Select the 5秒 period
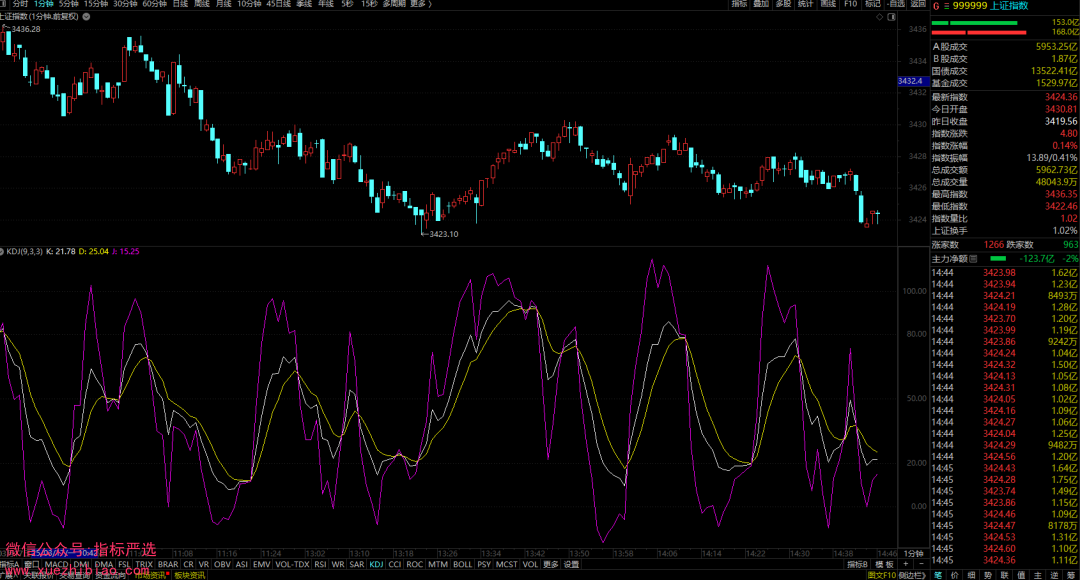 [x=347, y=3]
